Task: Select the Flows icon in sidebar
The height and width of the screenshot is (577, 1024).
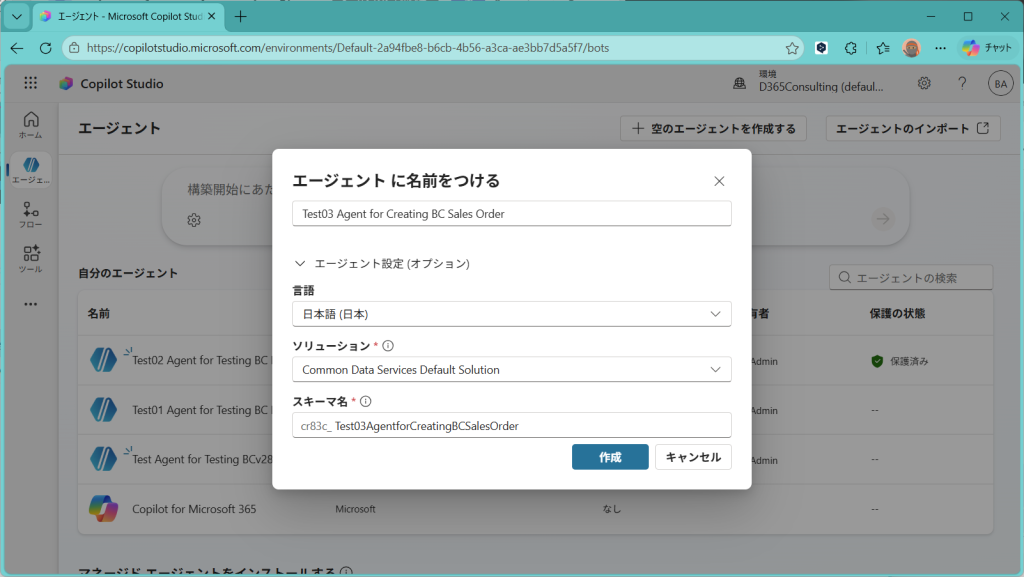Action: pos(31,214)
